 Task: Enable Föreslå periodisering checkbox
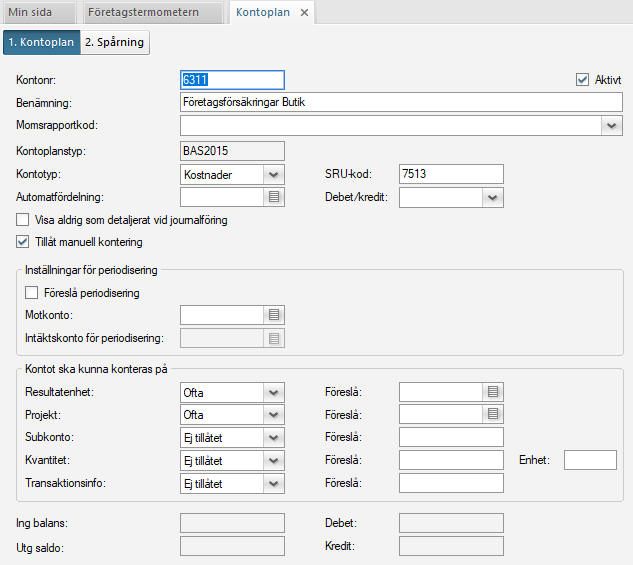click(x=32, y=293)
